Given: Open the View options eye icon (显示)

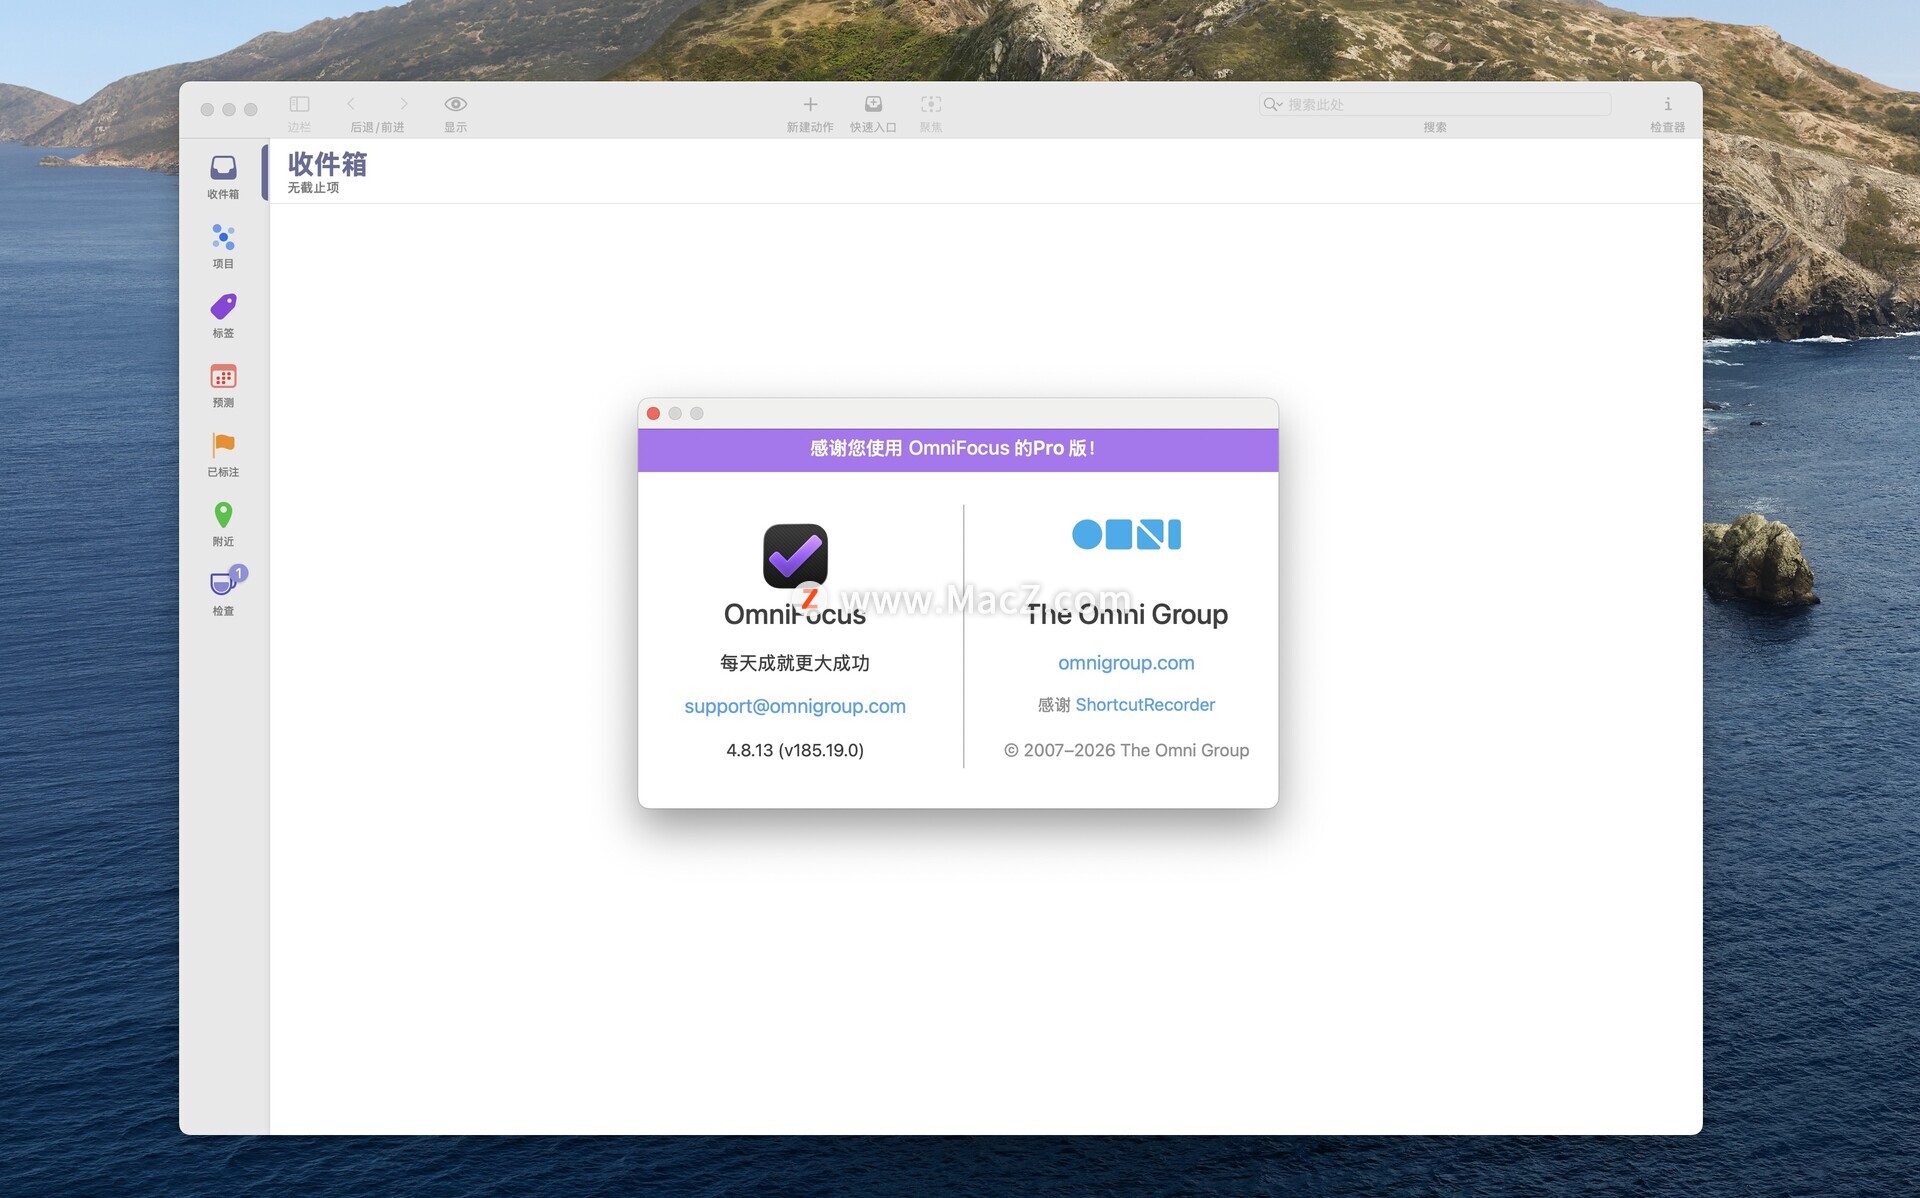Looking at the screenshot, I should pos(456,104).
